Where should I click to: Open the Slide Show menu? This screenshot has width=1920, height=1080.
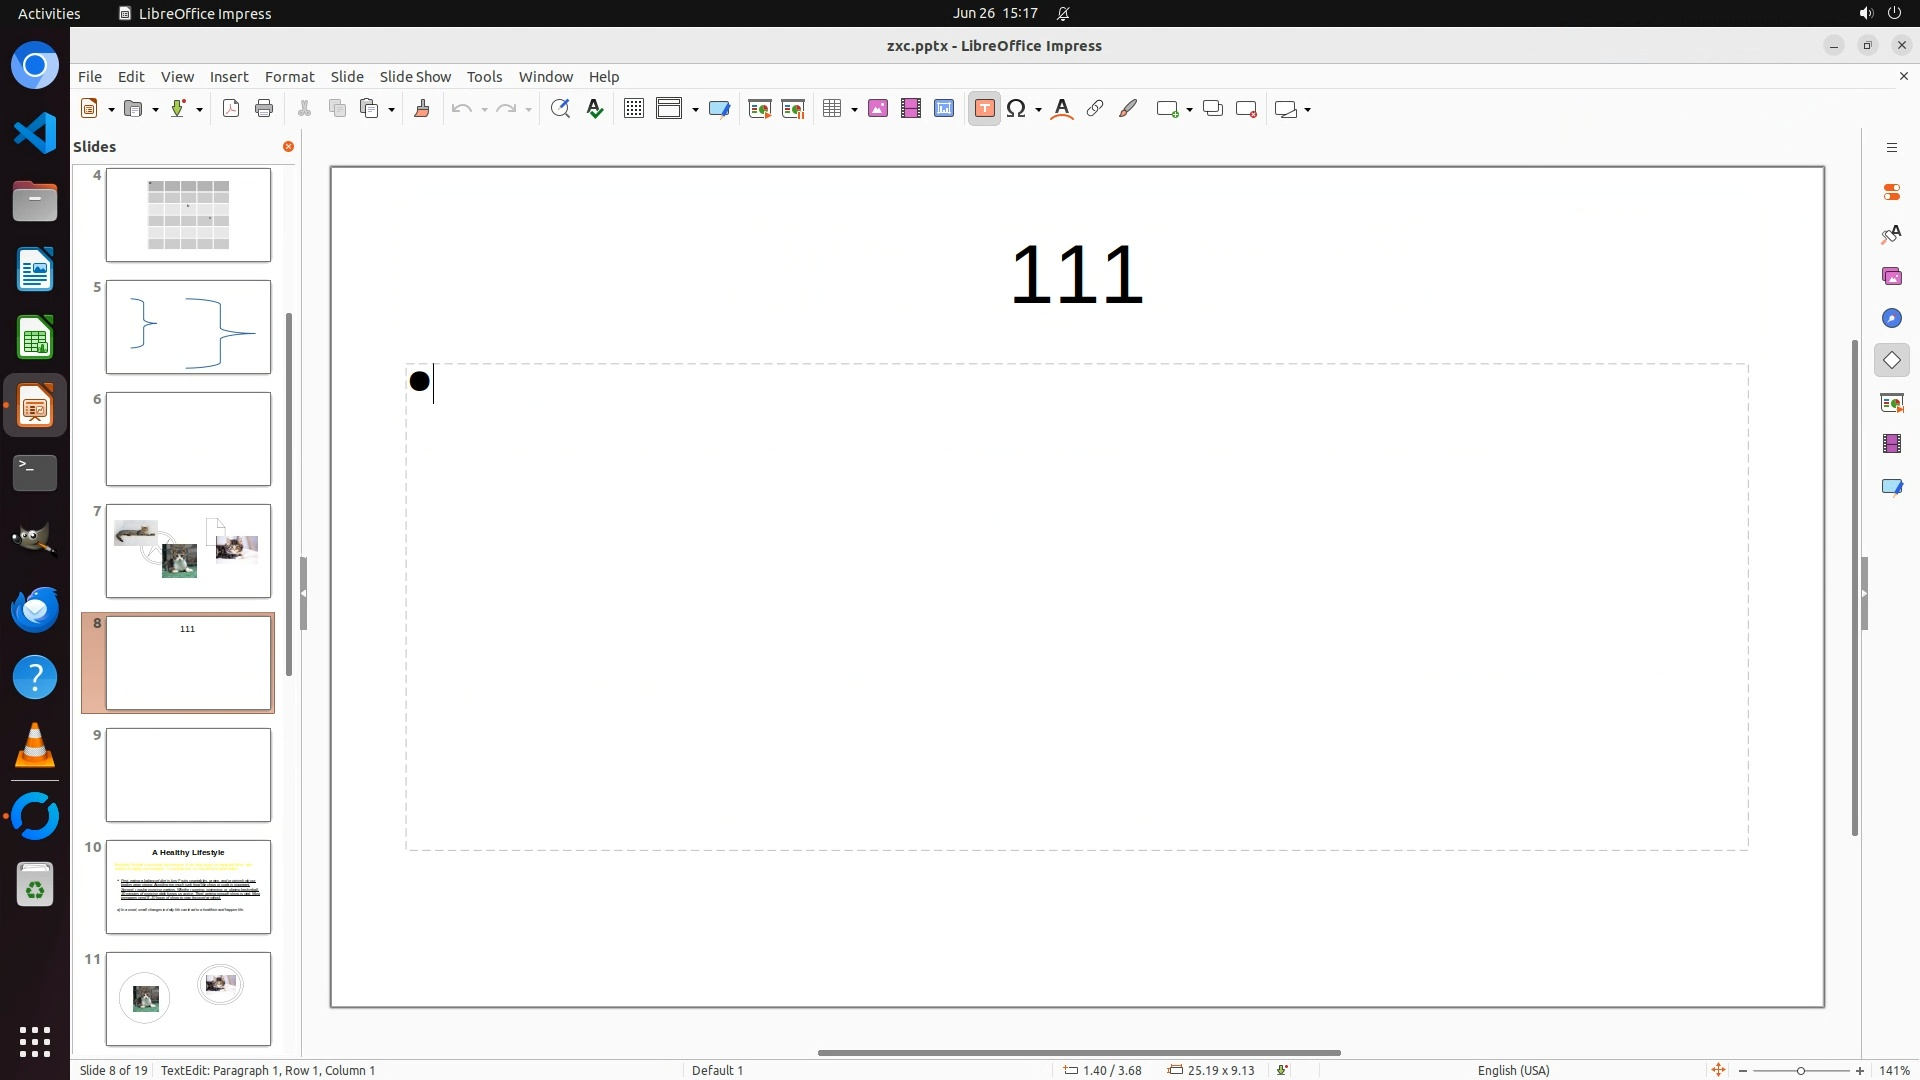(x=415, y=77)
